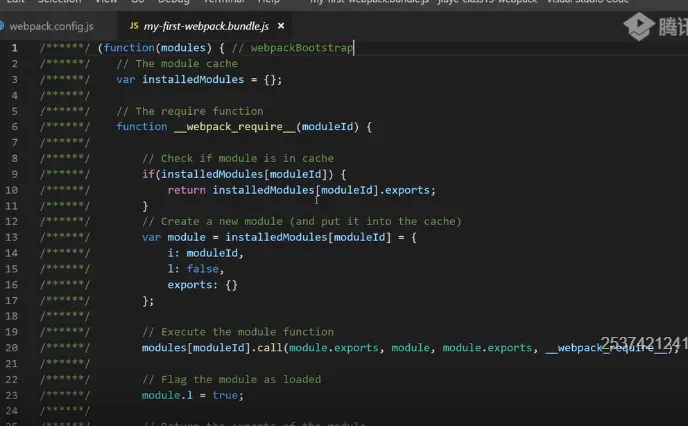Click 'installedModules' in the var declaration on line 3

tap(193, 79)
